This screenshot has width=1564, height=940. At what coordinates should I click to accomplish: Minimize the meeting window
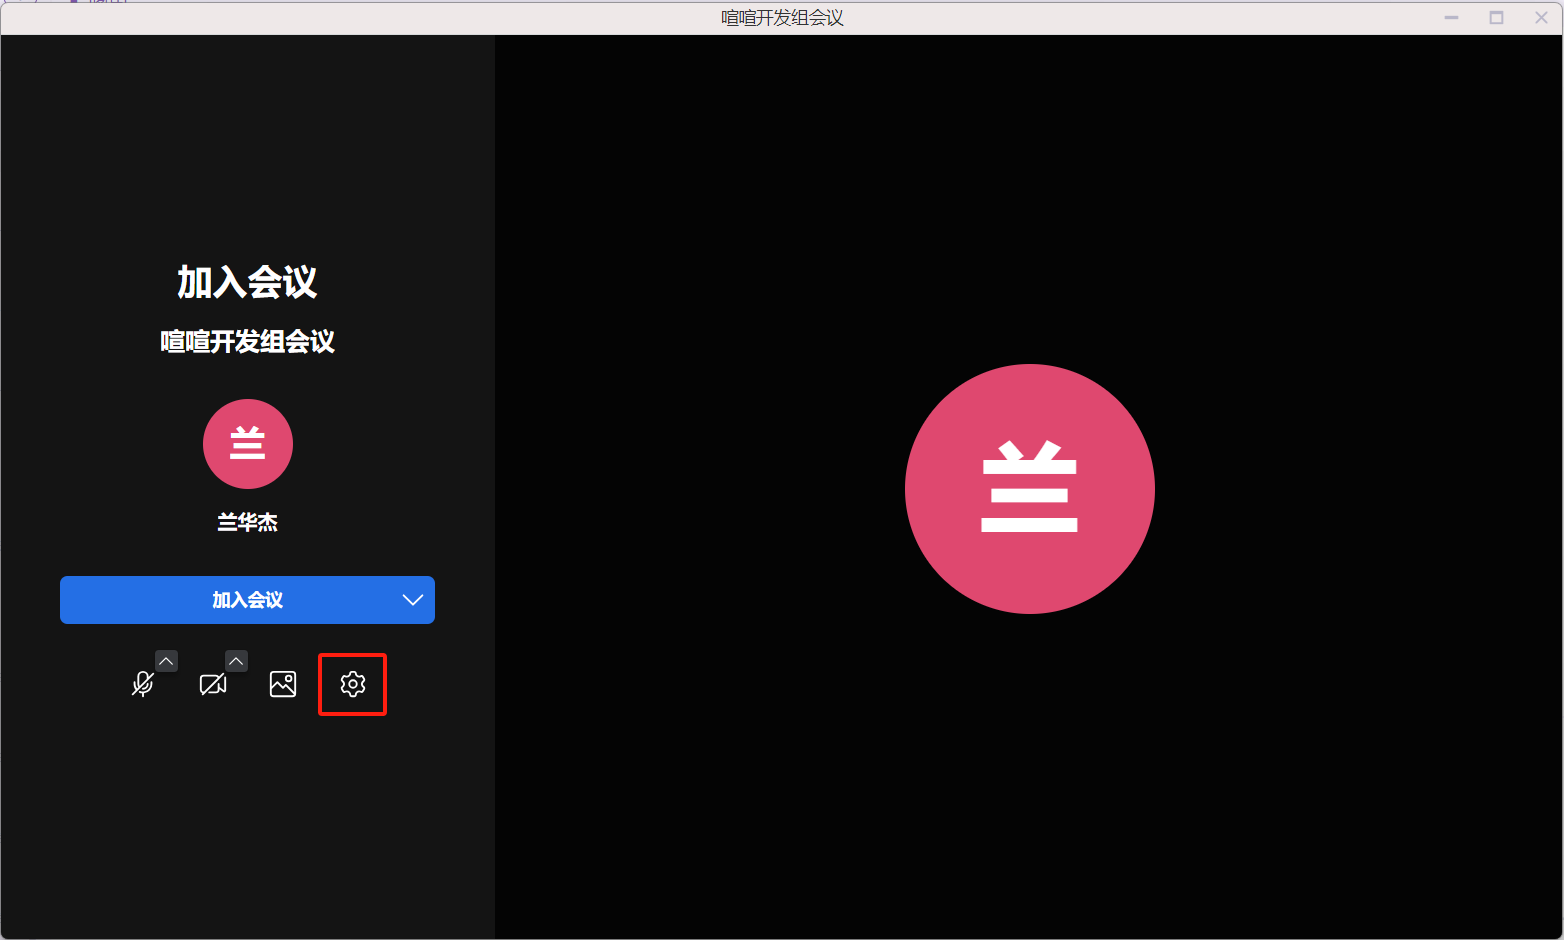[x=1451, y=18]
